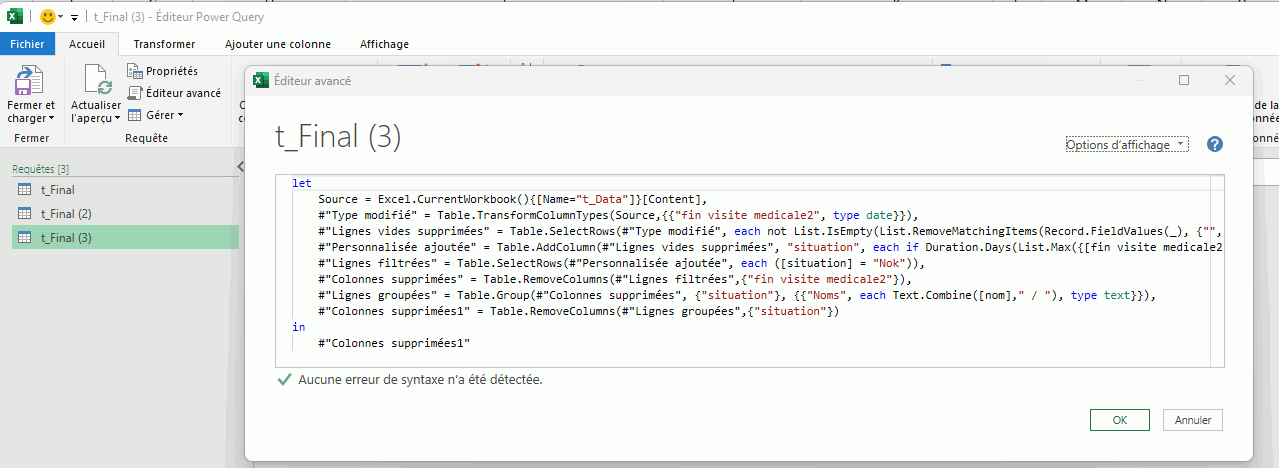Viewport: 1279px width, 468px height.
Task: Select the t_Final (2) query
Action: [65, 214]
